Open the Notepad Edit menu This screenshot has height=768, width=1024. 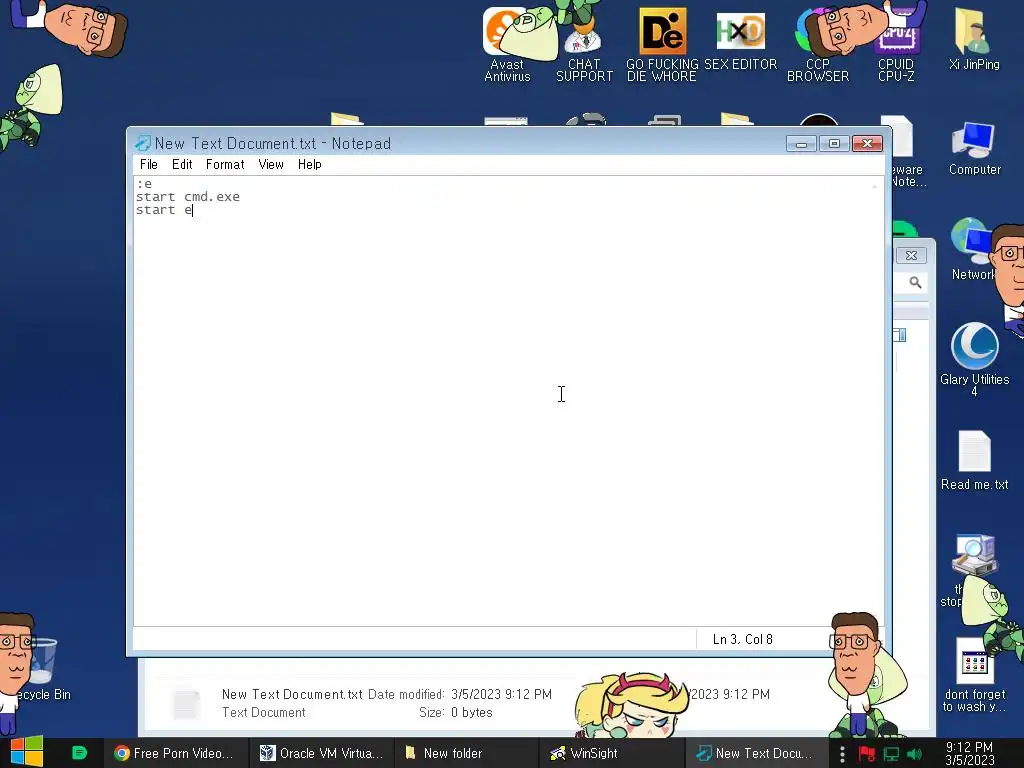pyautogui.click(x=182, y=165)
